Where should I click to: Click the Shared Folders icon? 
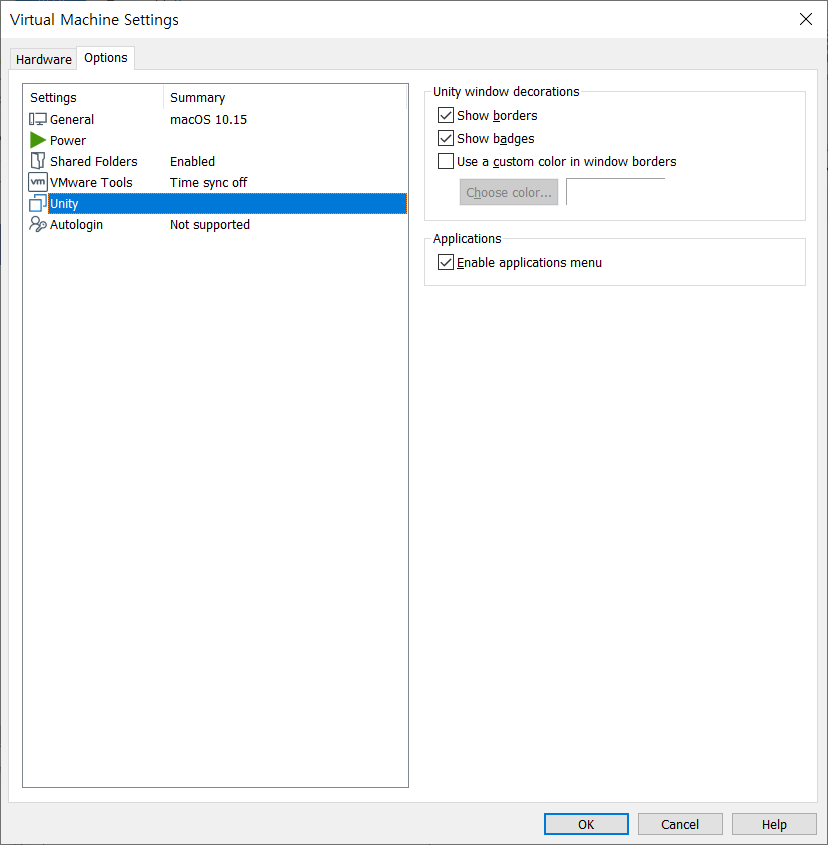[38, 161]
